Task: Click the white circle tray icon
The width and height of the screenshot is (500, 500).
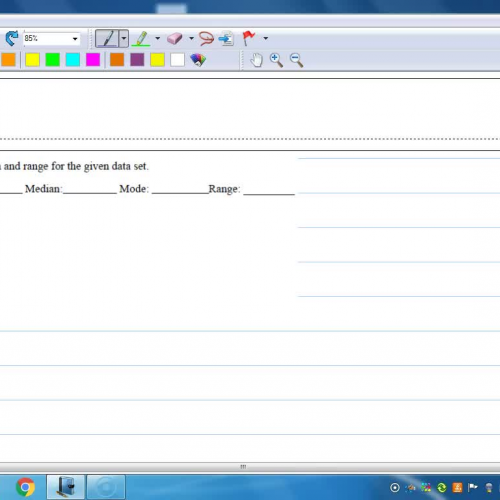Action: click(395, 488)
